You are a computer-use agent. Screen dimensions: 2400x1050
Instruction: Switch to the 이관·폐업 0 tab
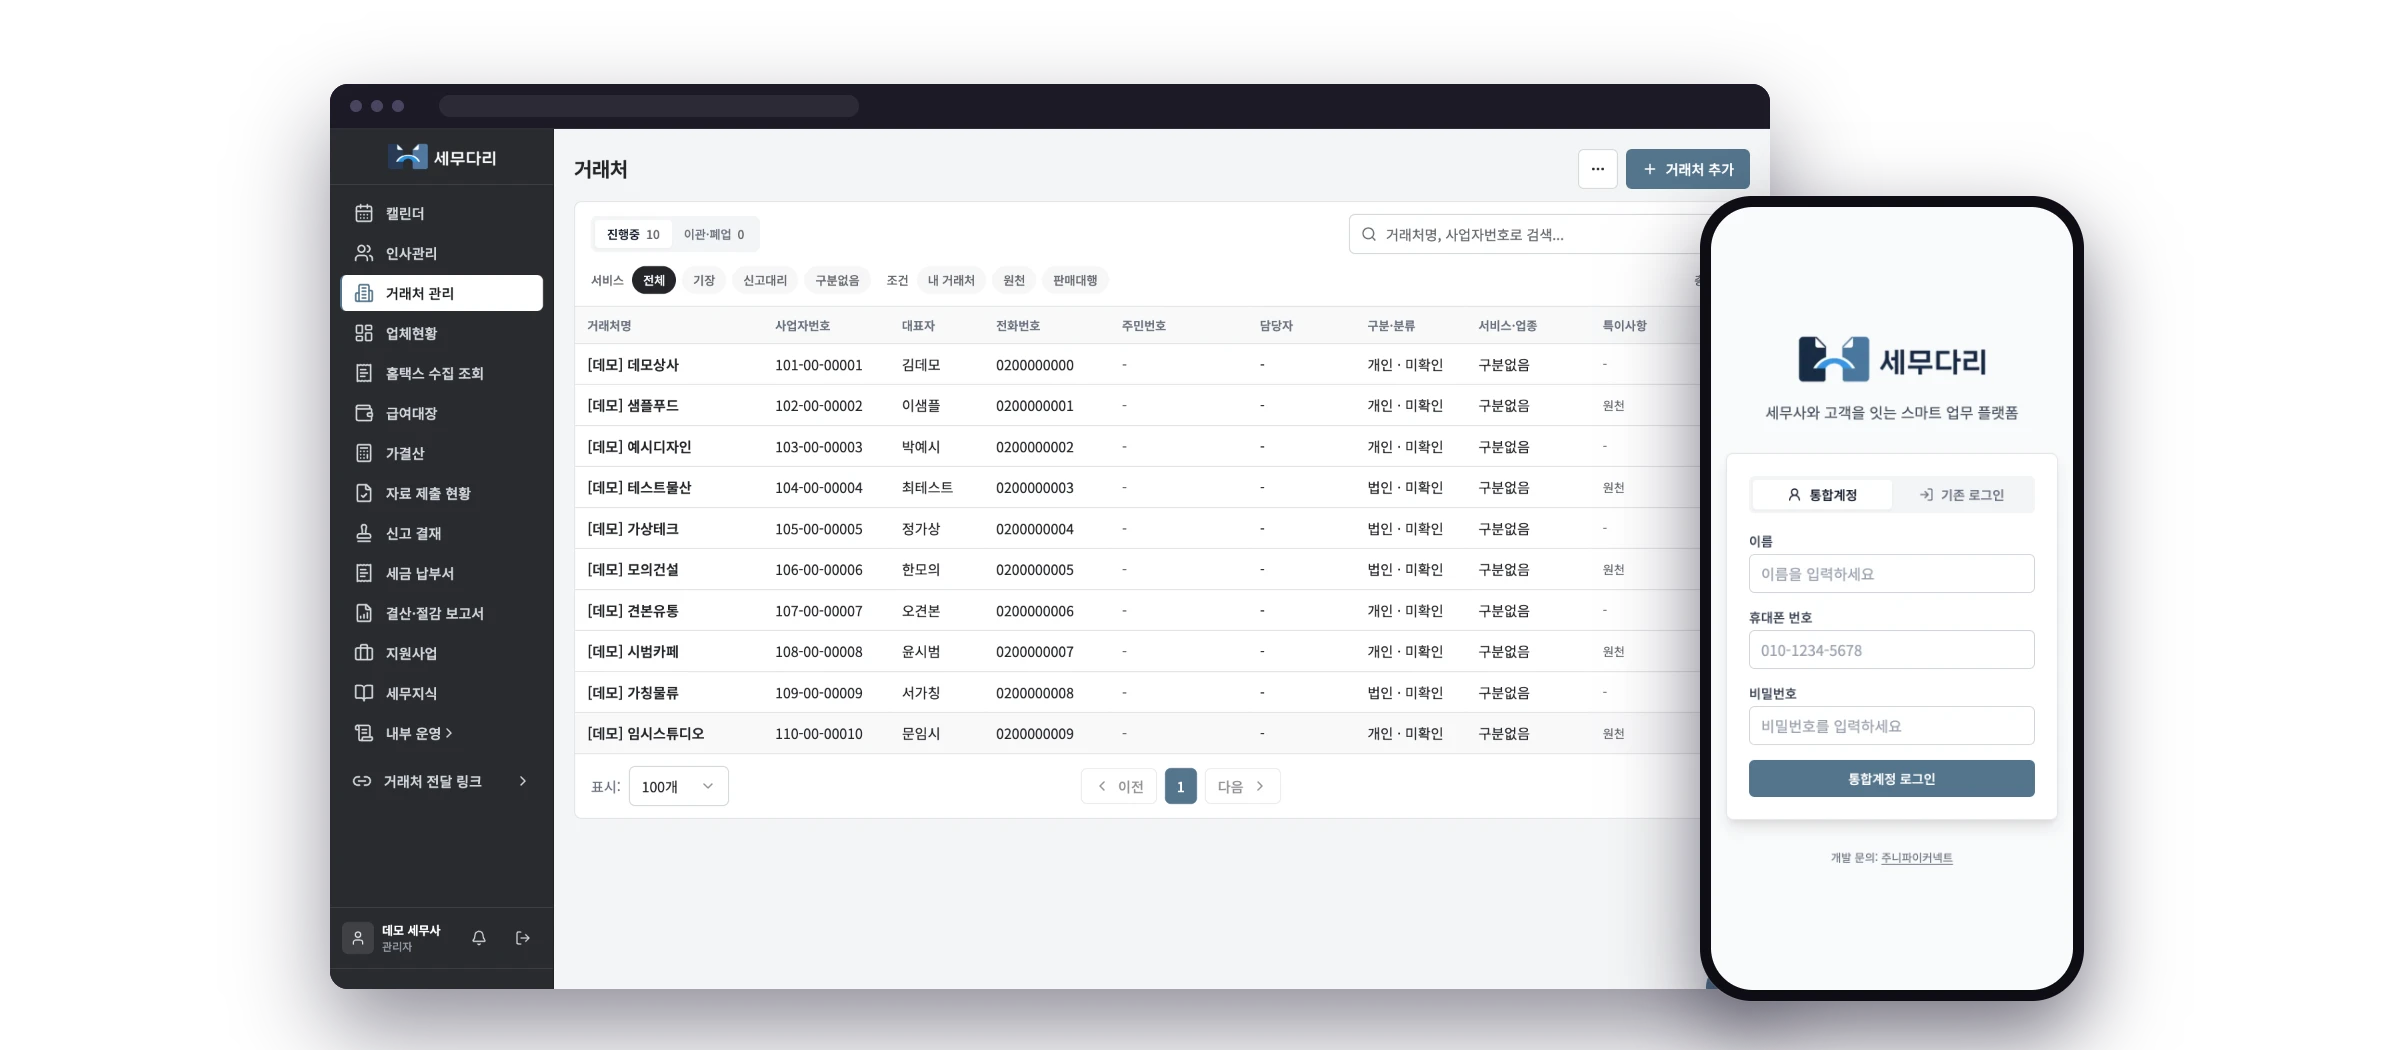714,234
